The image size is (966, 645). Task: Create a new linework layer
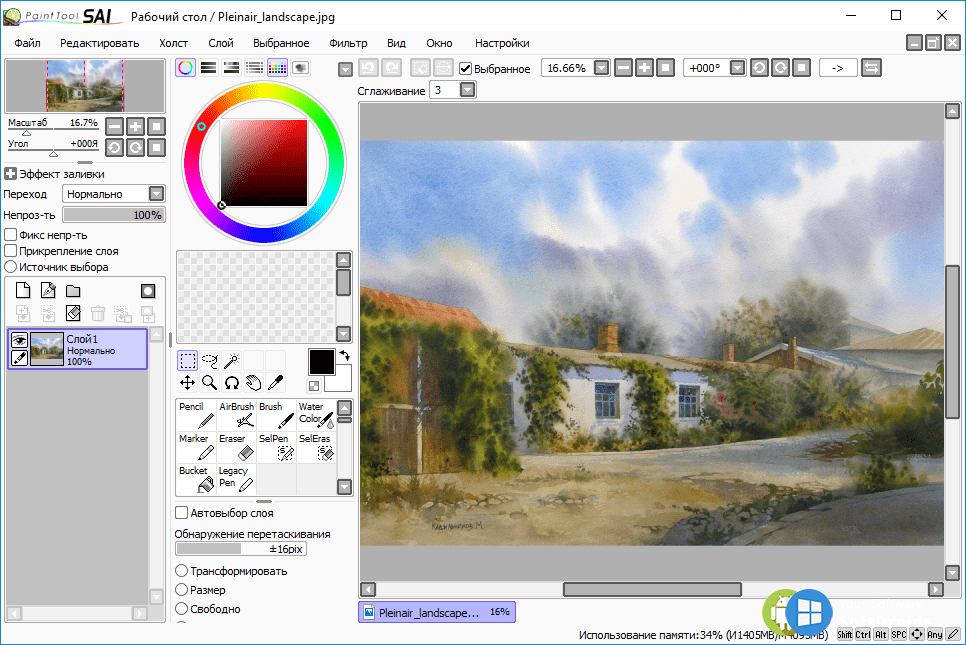(48, 290)
